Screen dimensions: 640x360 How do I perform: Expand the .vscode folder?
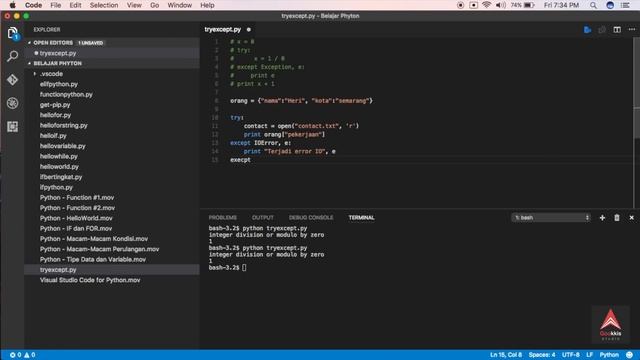pyautogui.click(x=51, y=74)
